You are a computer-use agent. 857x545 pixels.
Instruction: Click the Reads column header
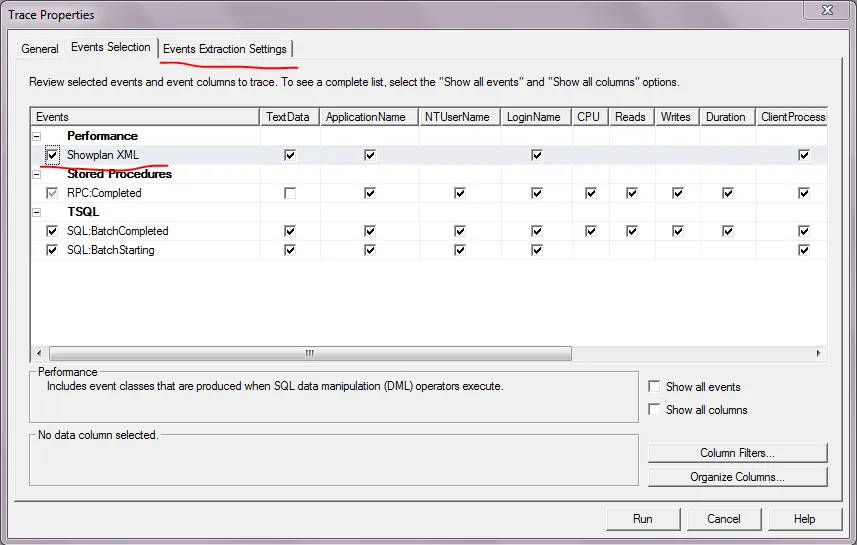point(632,117)
